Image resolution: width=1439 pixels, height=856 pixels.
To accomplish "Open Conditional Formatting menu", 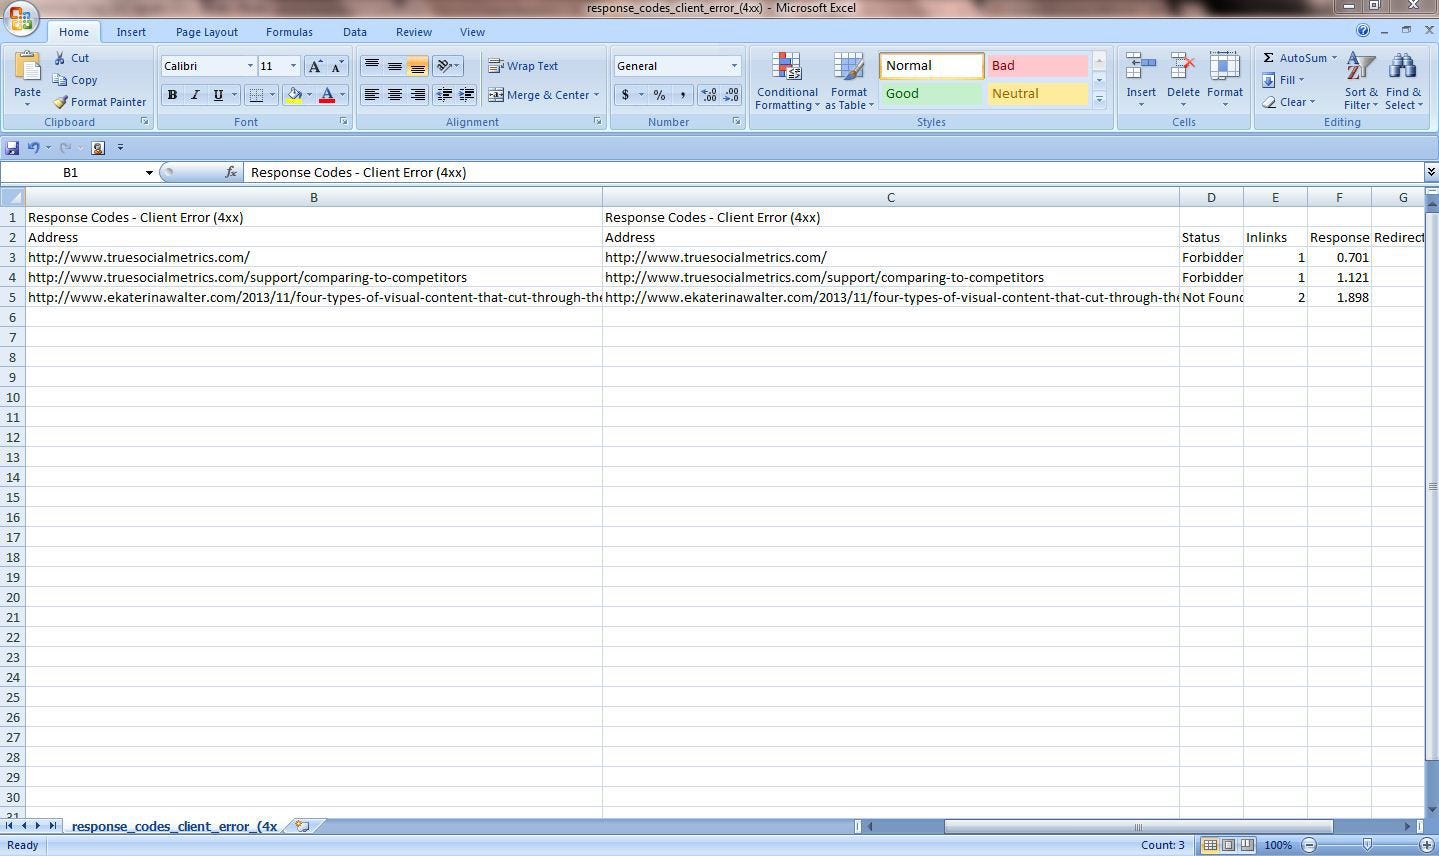I will point(787,81).
